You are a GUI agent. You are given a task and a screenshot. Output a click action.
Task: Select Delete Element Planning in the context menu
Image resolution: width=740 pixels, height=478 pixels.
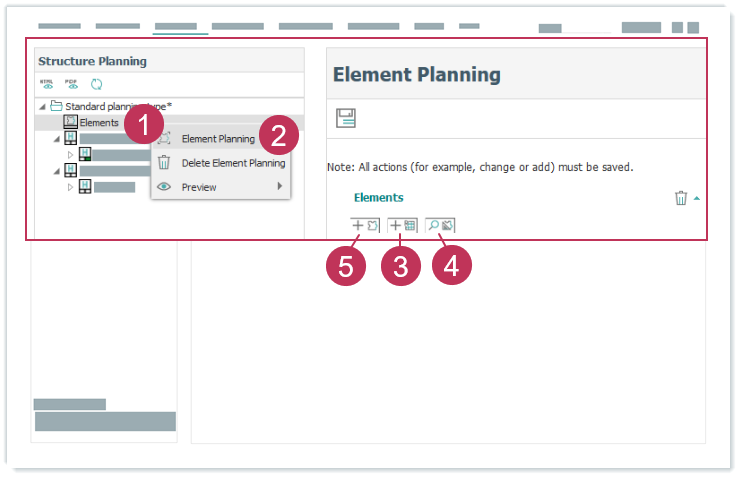[x=233, y=163]
